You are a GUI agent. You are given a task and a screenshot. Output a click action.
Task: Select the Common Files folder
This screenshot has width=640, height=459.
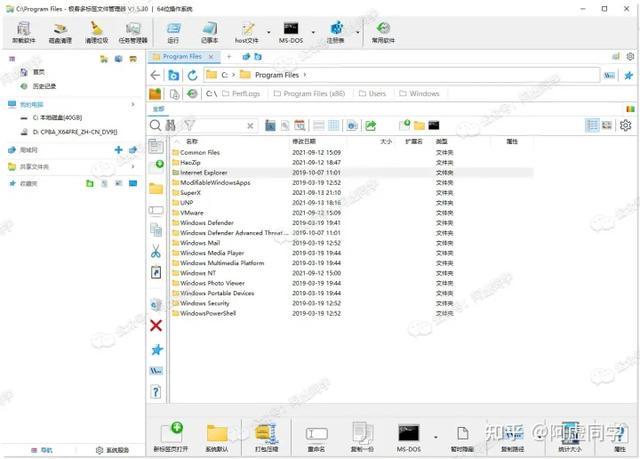pos(200,153)
